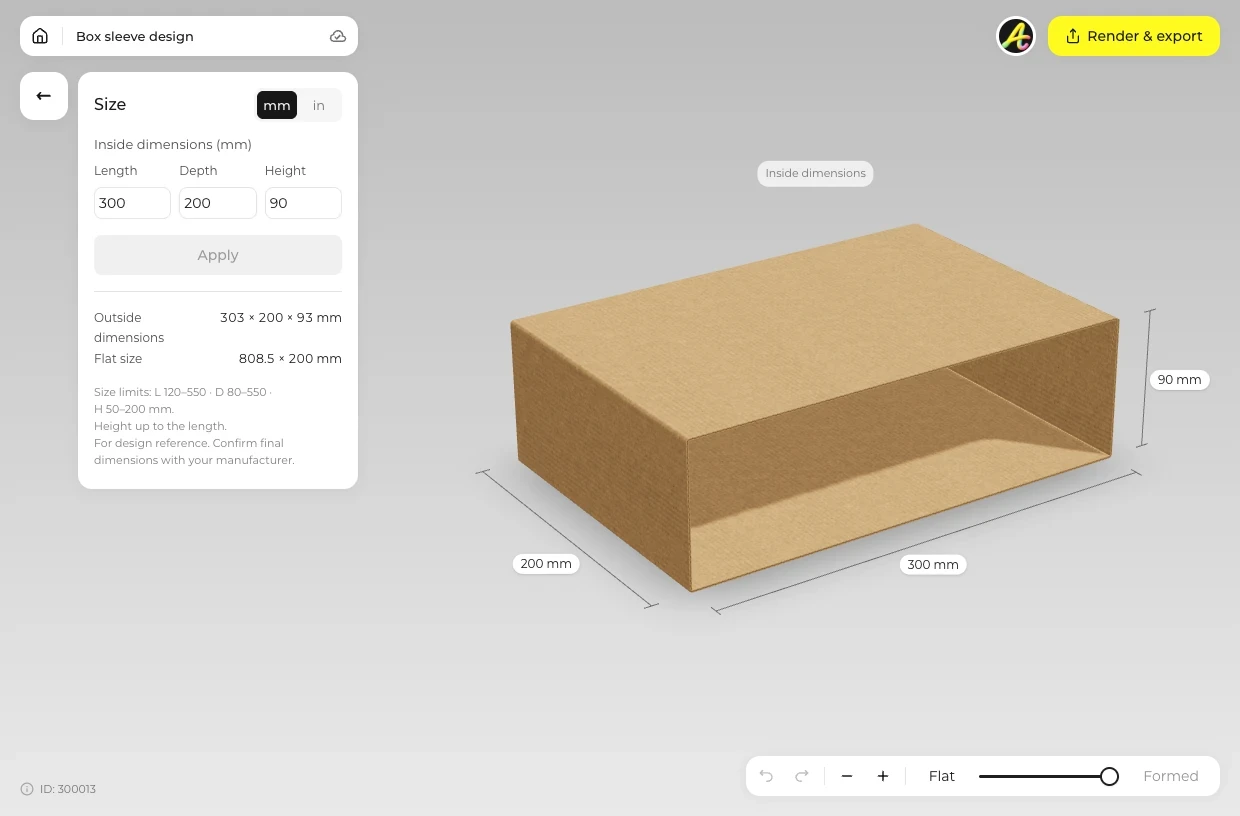Select the flat size value 808.5 × 200 mm
1240x816 pixels.
click(x=290, y=358)
